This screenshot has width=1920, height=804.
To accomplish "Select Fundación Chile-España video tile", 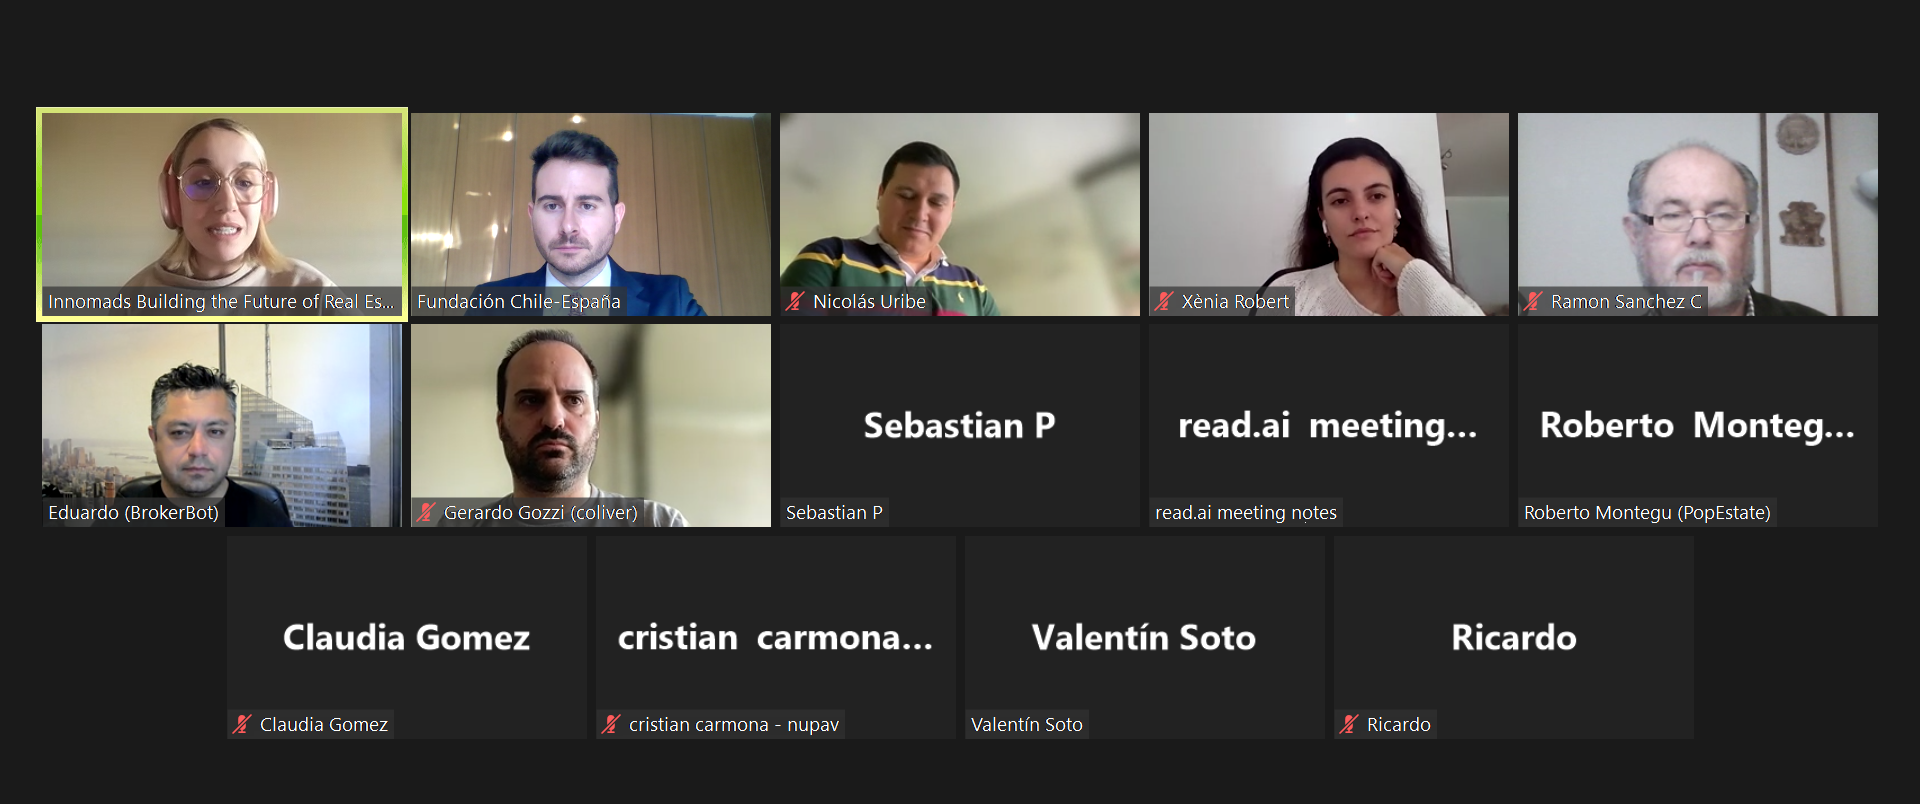I will point(591,214).
